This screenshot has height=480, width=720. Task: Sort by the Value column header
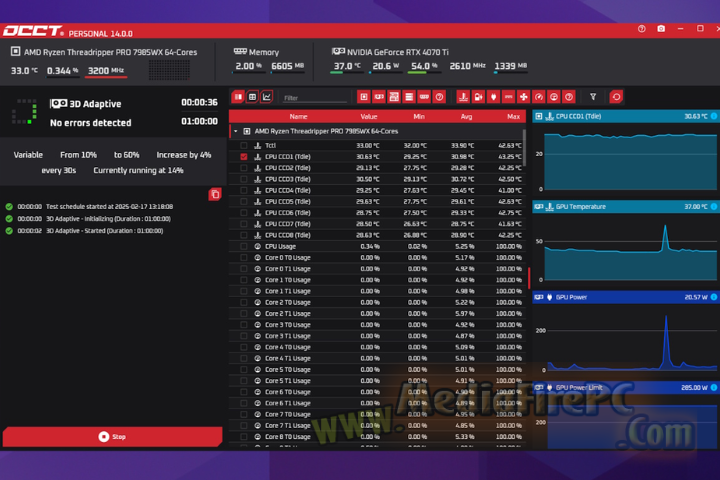(x=369, y=117)
